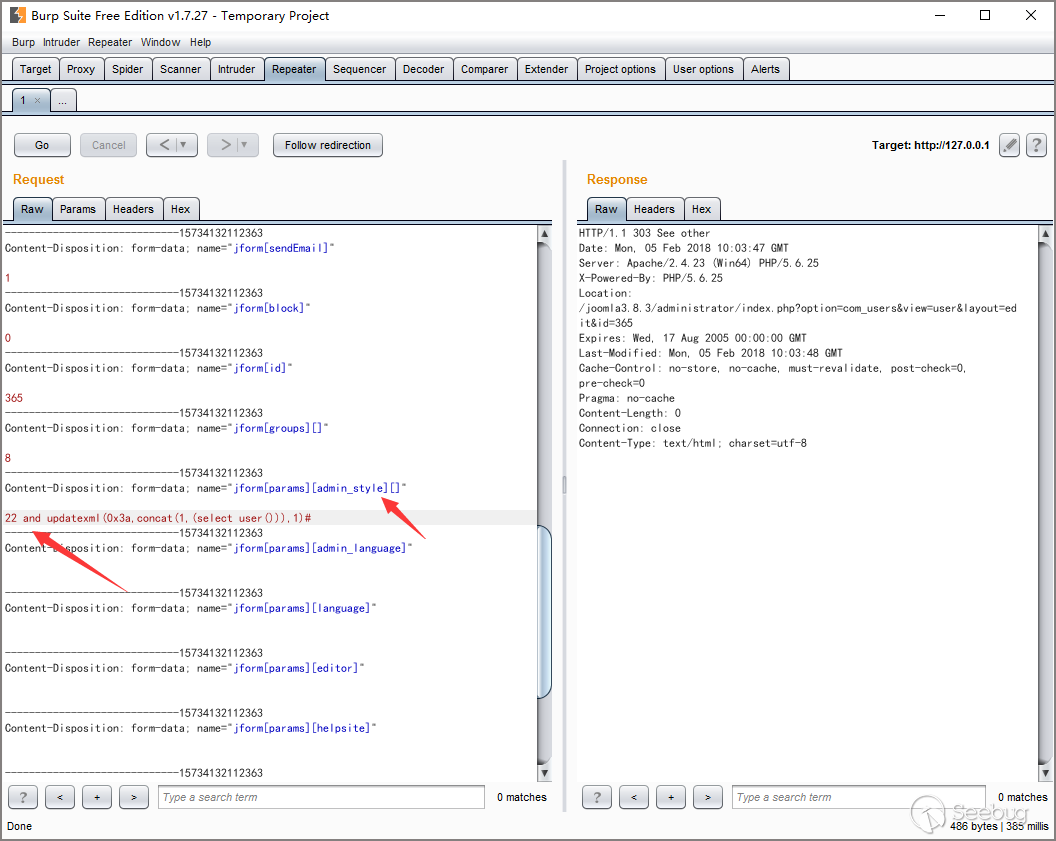Switch to the Scanner tab
The height and width of the screenshot is (841, 1056).
click(x=180, y=69)
